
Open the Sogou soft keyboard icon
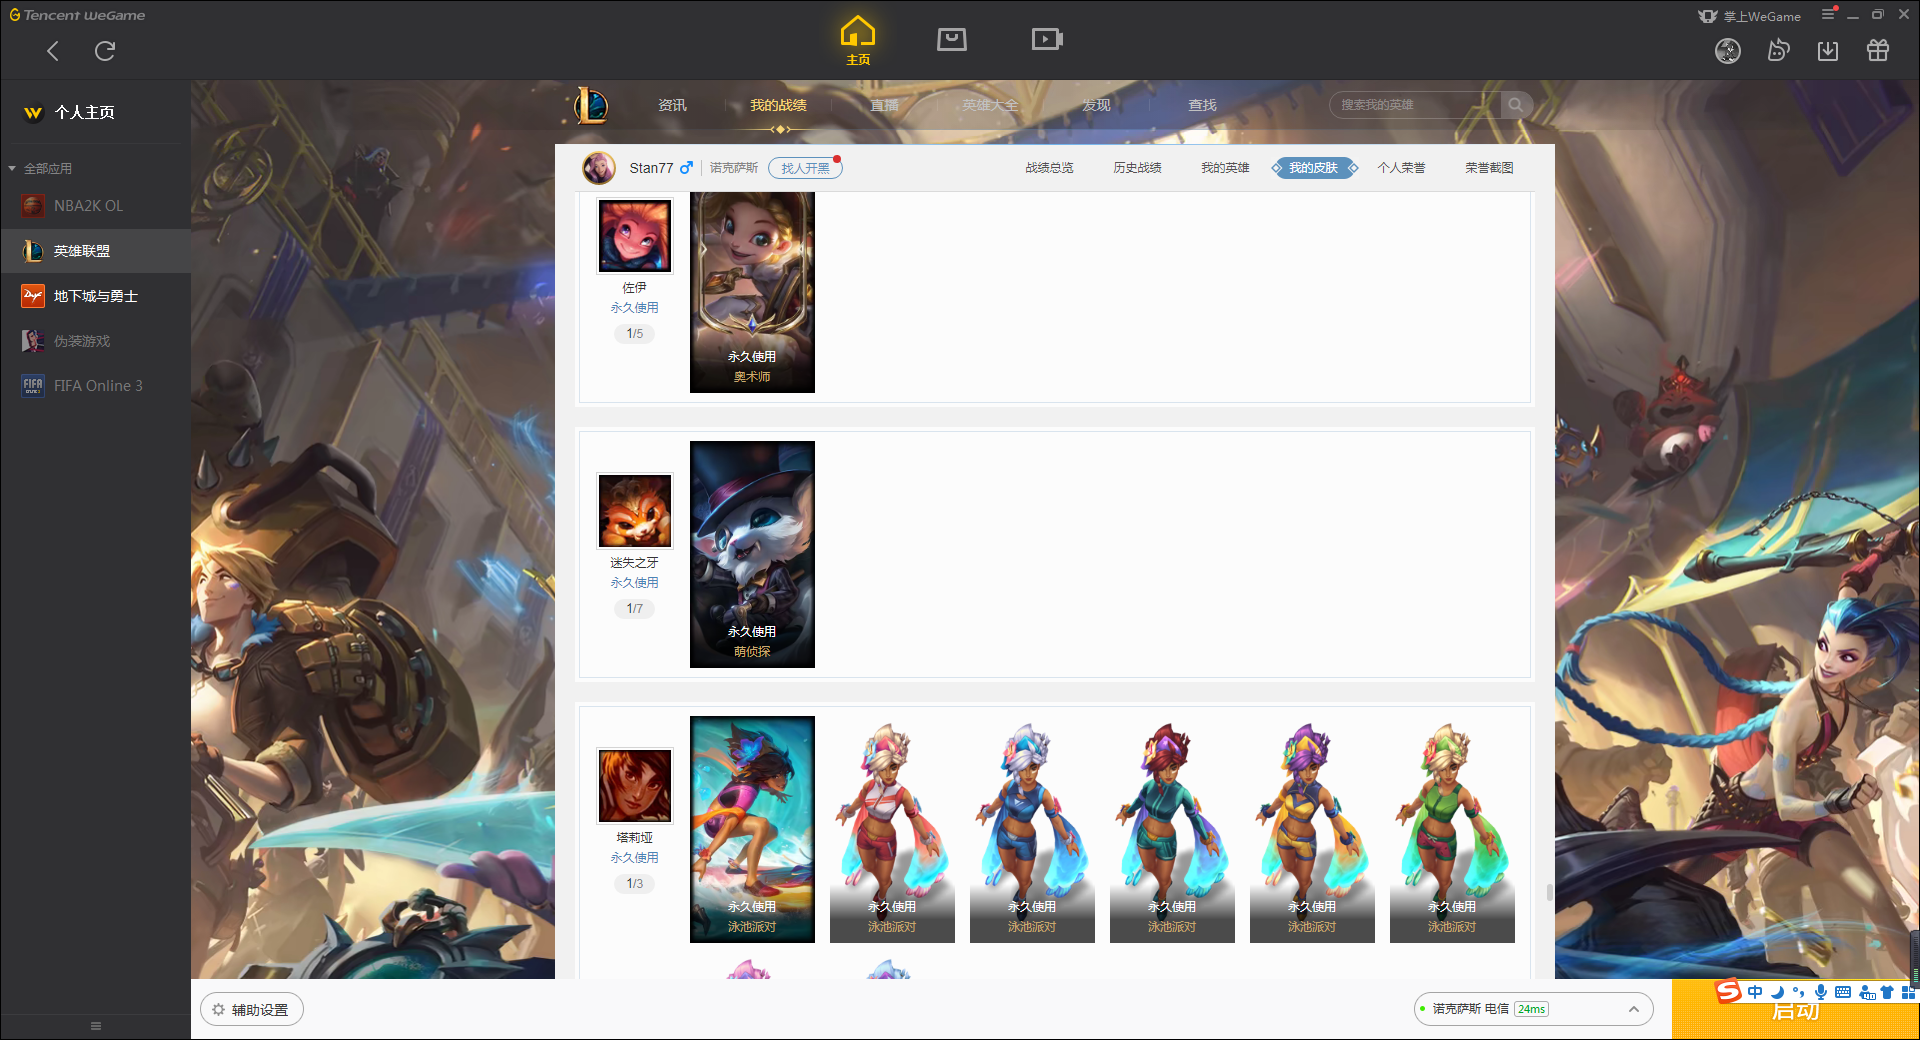click(x=1843, y=992)
